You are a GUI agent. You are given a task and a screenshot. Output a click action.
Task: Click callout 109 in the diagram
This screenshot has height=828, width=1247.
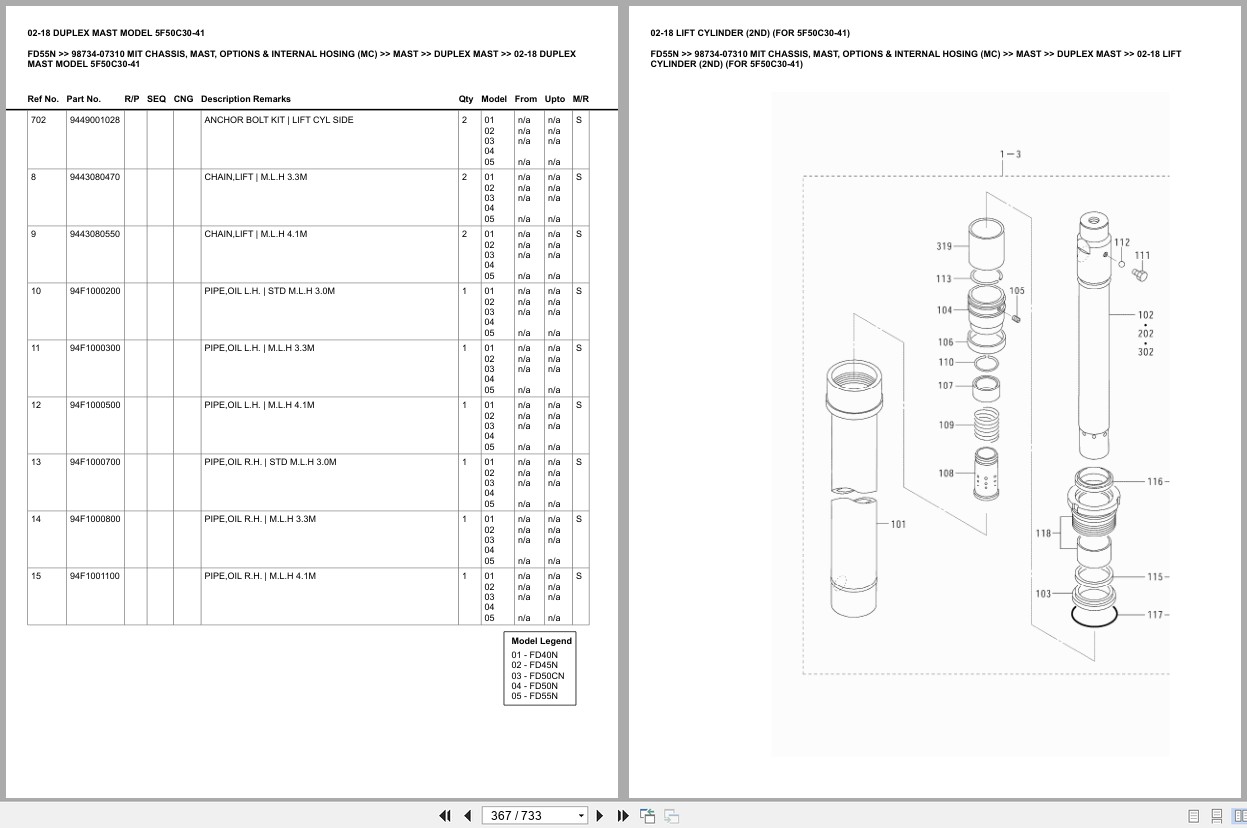click(946, 425)
